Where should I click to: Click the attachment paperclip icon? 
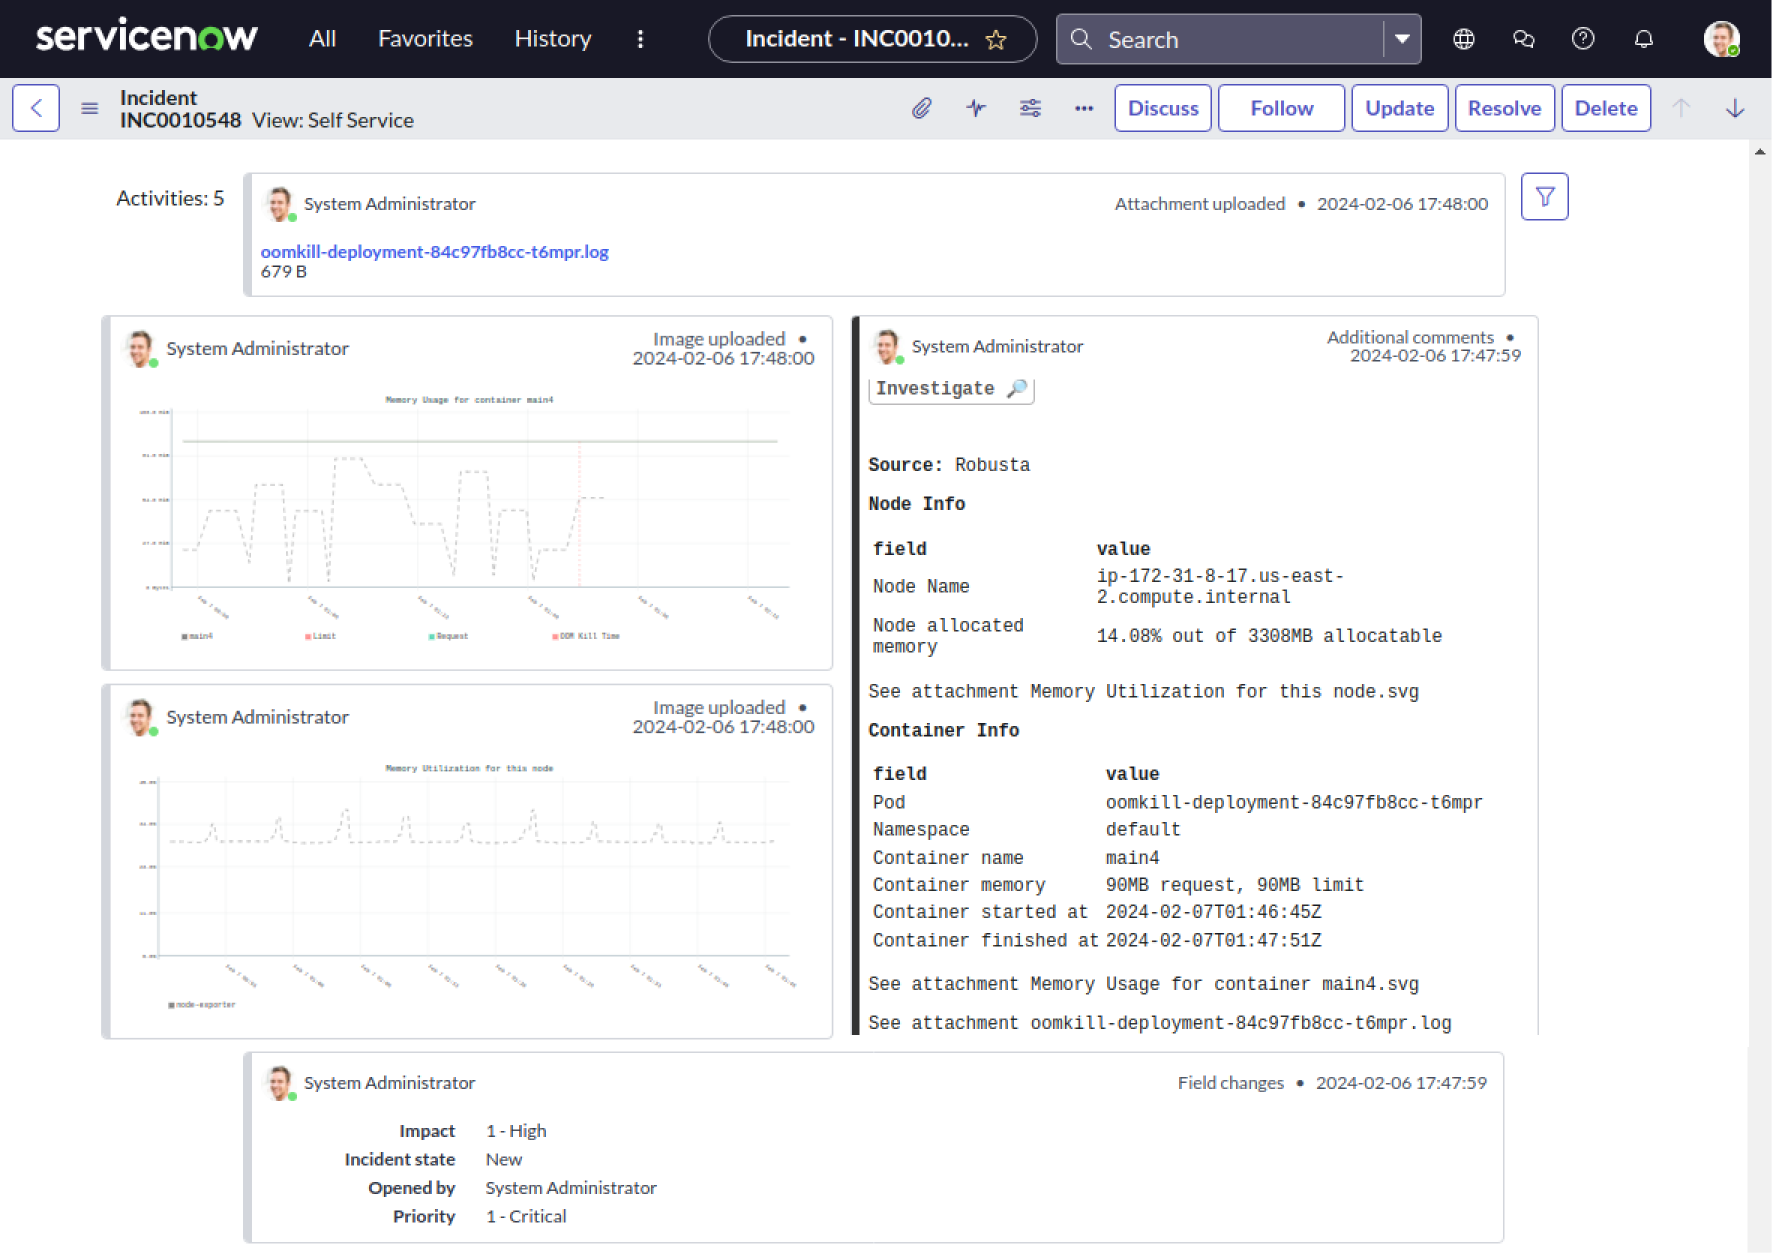pos(921,108)
